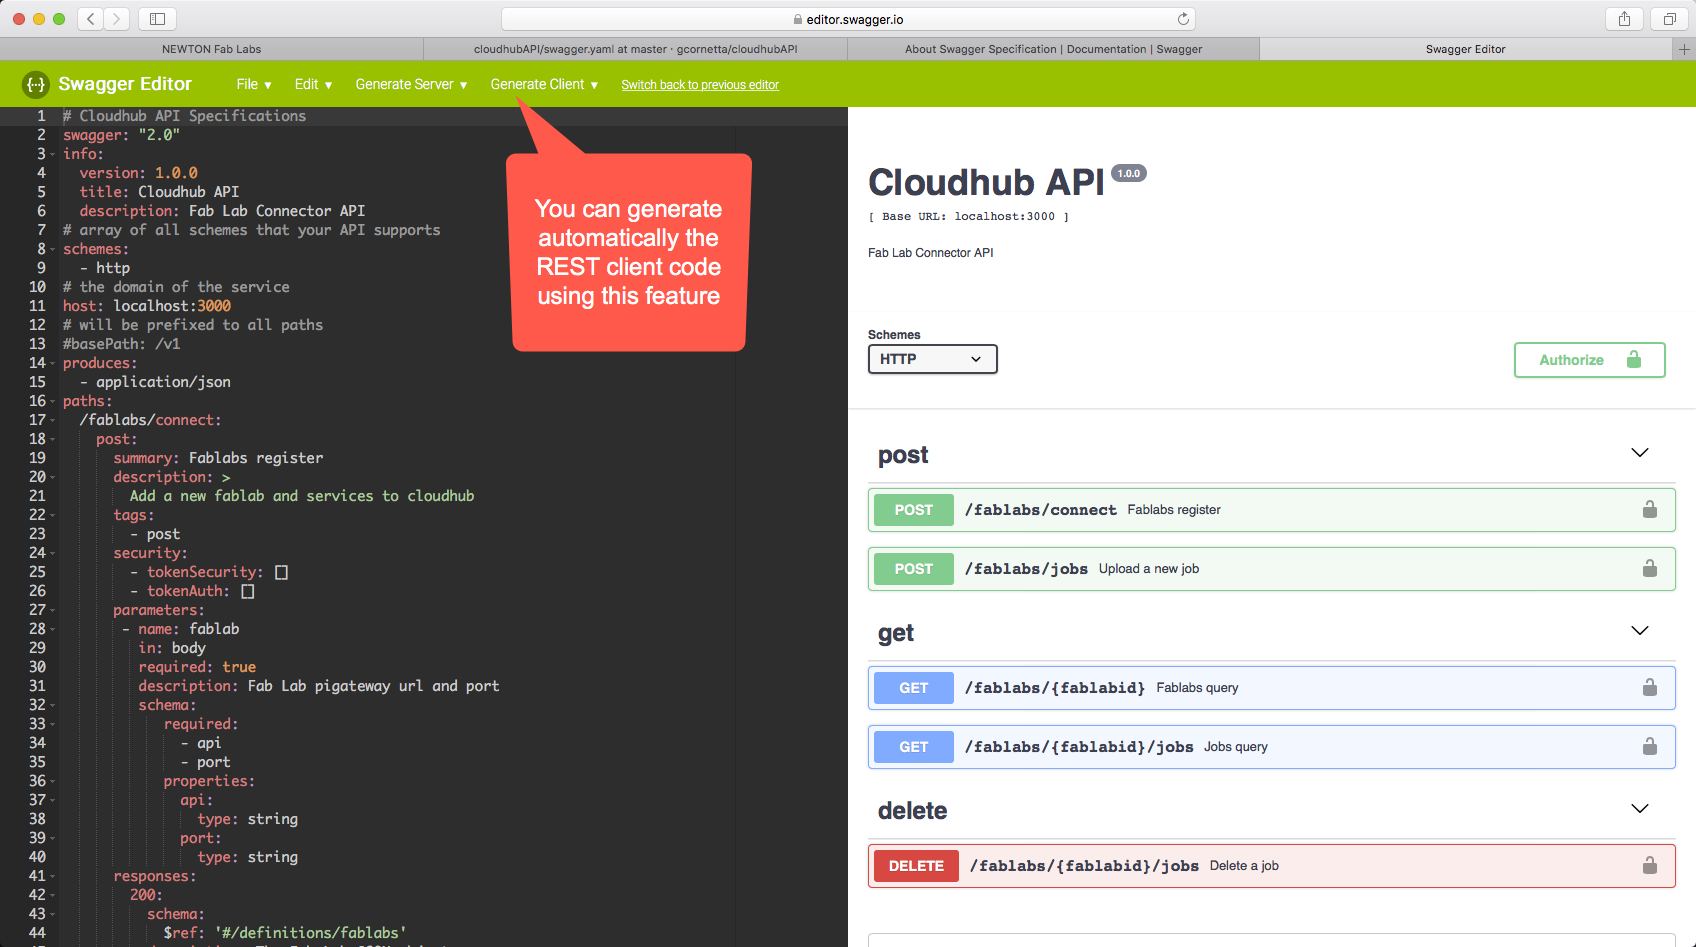Expand POST /fablabs/connect operation
The image size is (1696, 947).
tap(1271, 510)
